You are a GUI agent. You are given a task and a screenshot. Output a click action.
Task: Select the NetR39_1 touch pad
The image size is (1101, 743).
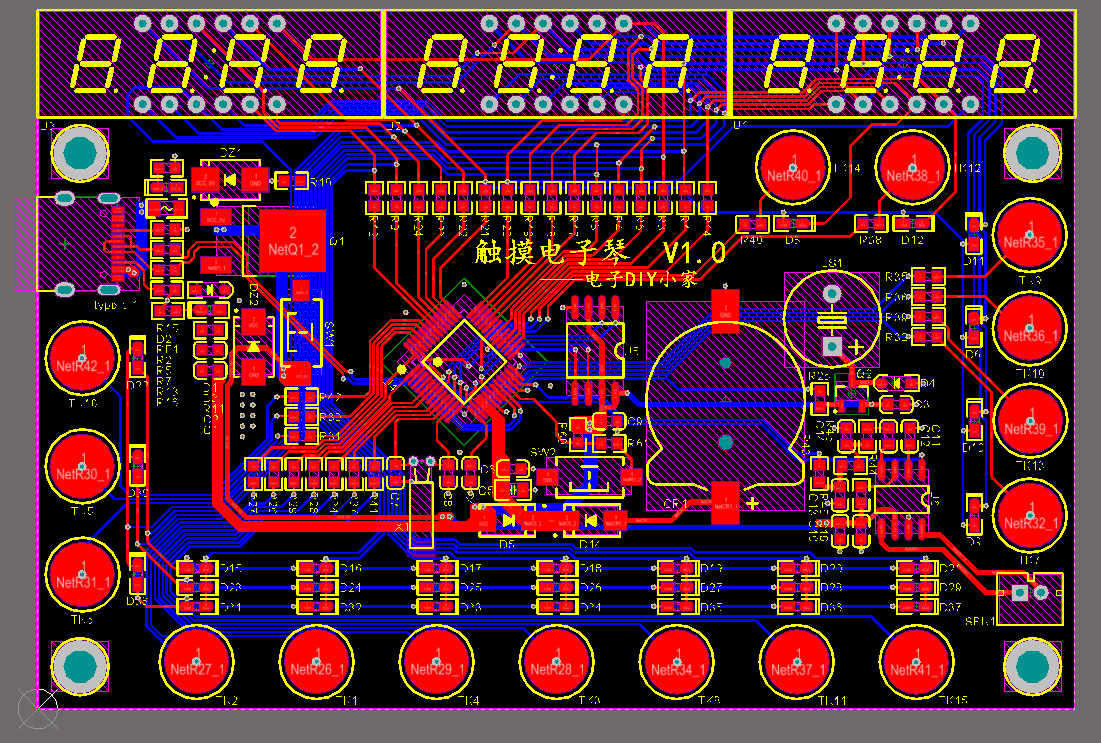tap(1030, 422)
